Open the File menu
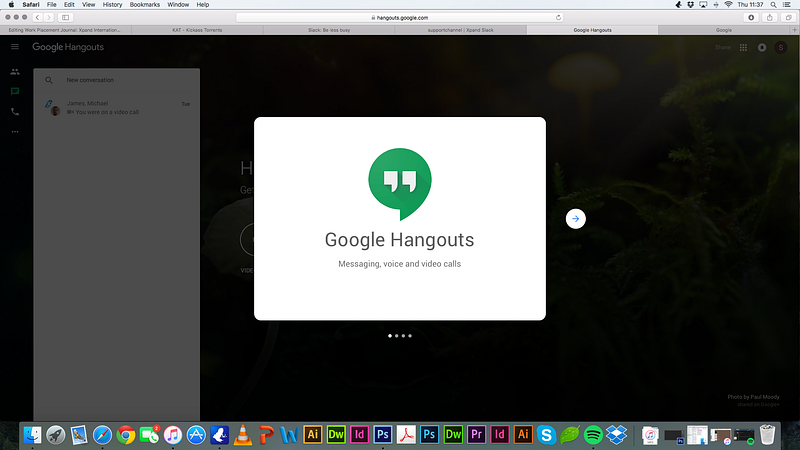Viewport: 800px width, 450px height. 52,5
